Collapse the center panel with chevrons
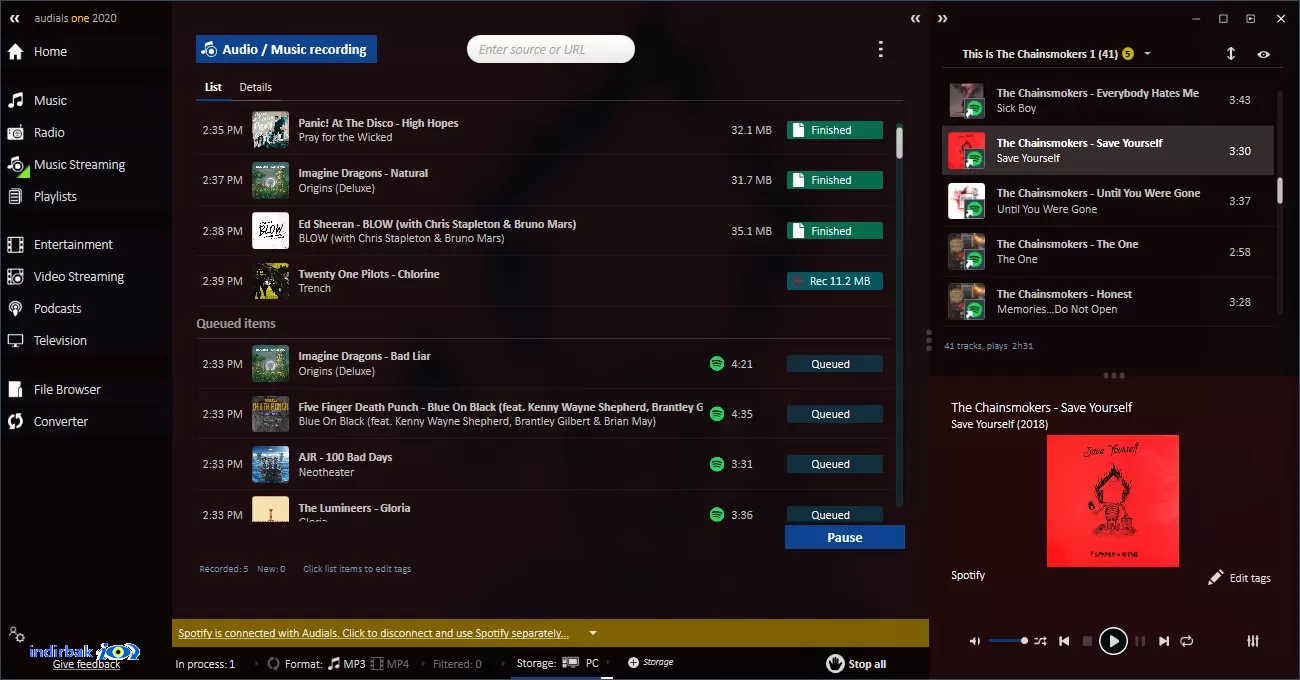The height and width of the screenshot is (680, 1300). click(x=915, y=18)
